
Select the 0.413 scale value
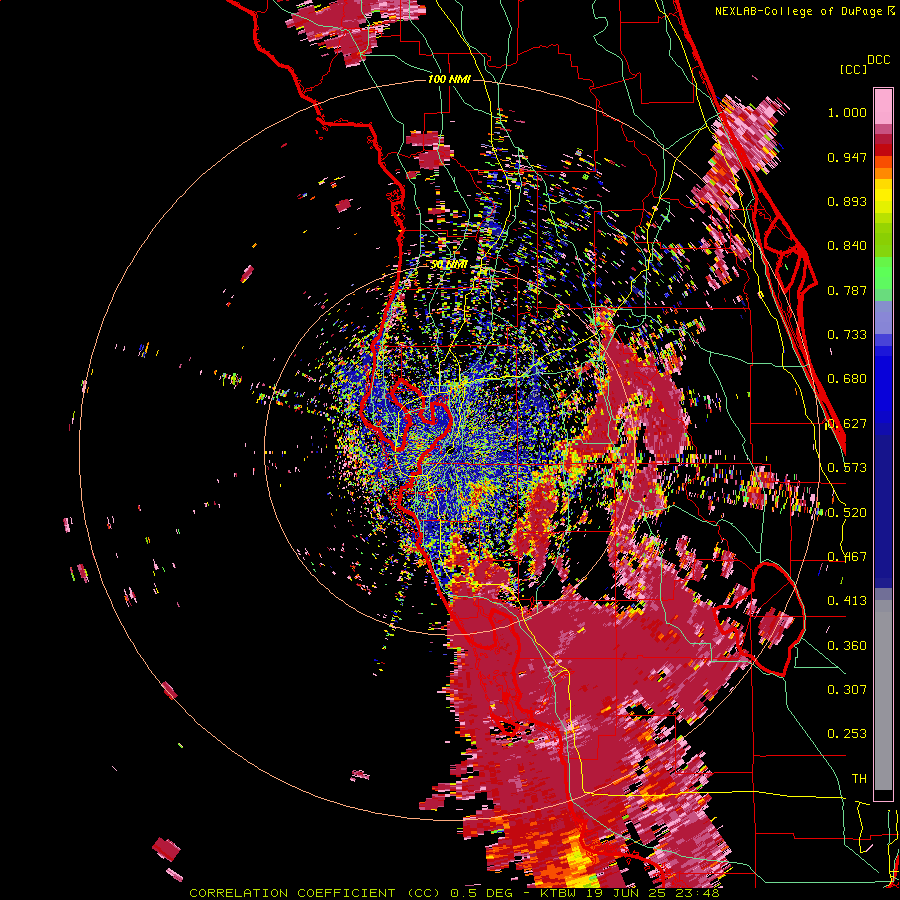coord(847,601)
